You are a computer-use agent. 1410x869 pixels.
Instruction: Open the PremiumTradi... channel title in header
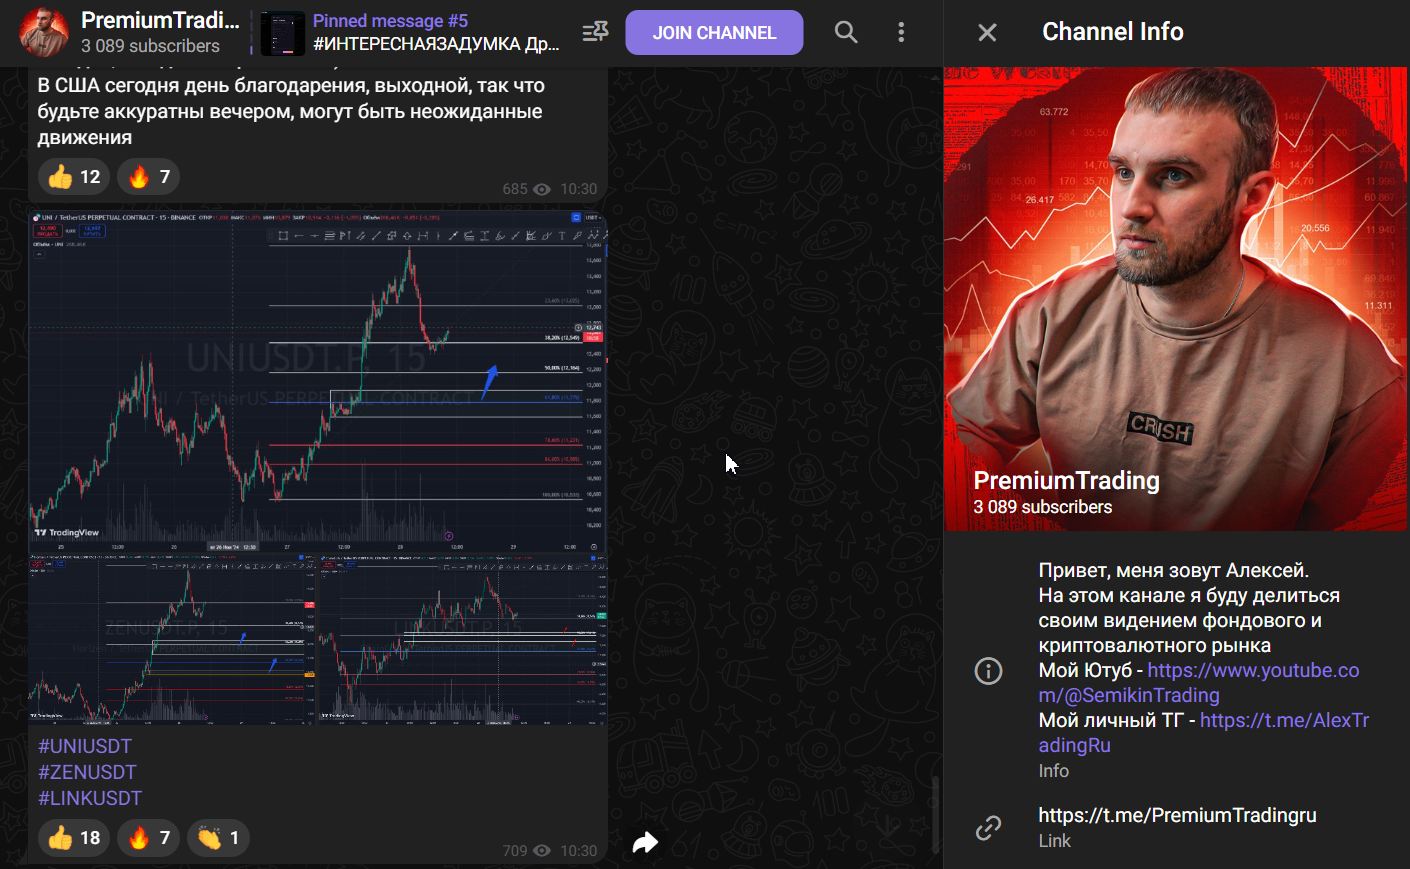pyautogui.click(x=160, y=20)
